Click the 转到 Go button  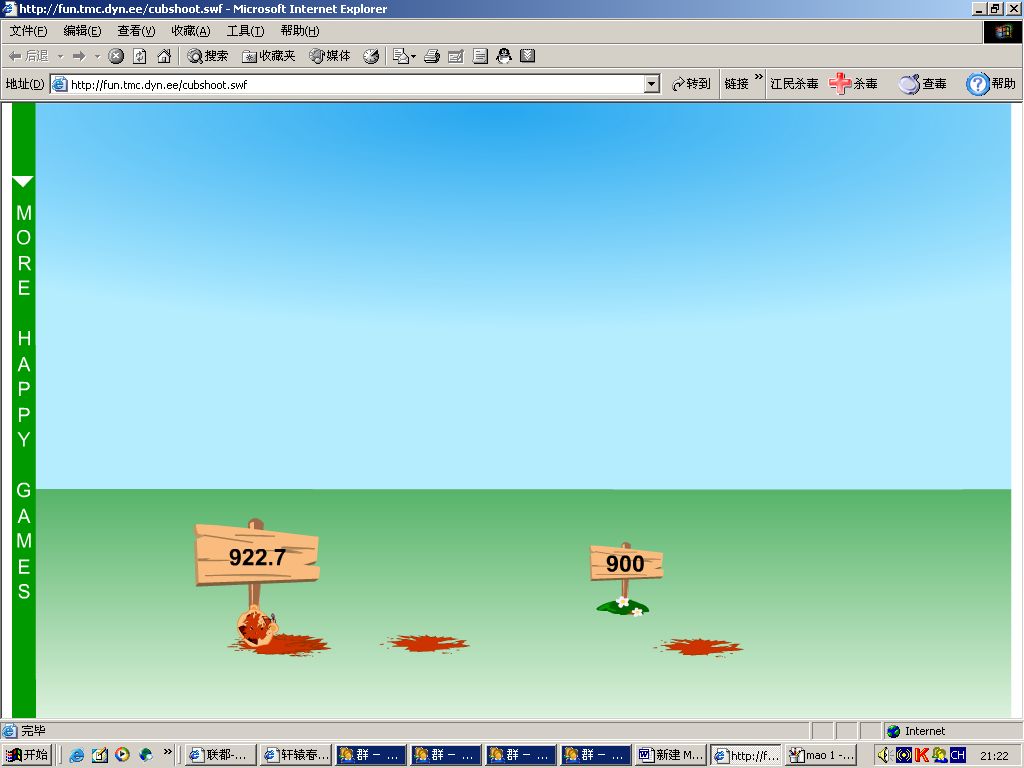pos(691,84)
